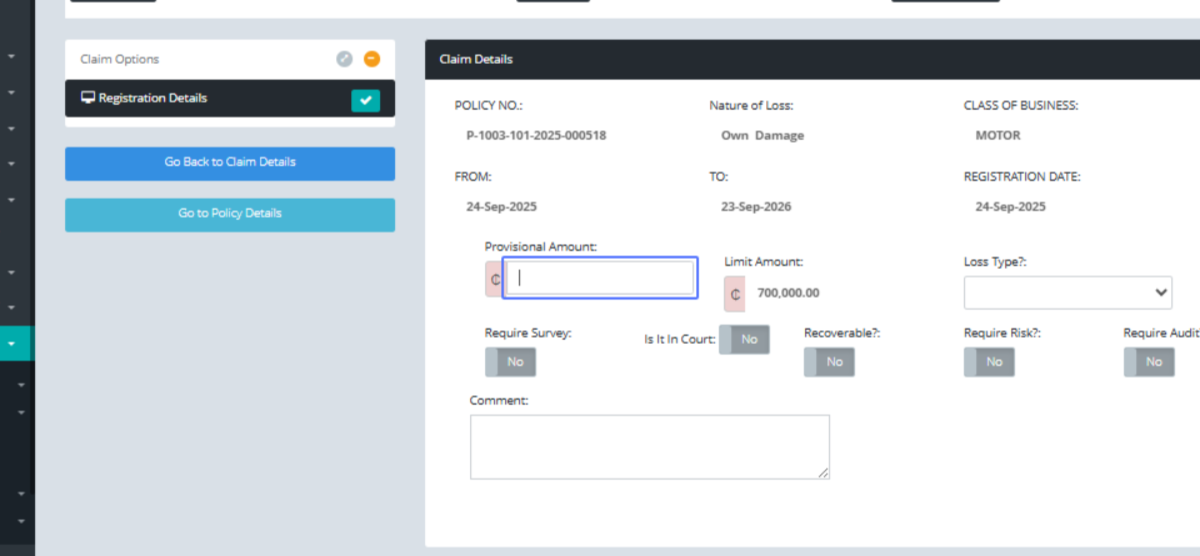Click the gray circular icon in Claim Options header
The height and width of the screenshot is (556, 1200).
coord(344,59)
